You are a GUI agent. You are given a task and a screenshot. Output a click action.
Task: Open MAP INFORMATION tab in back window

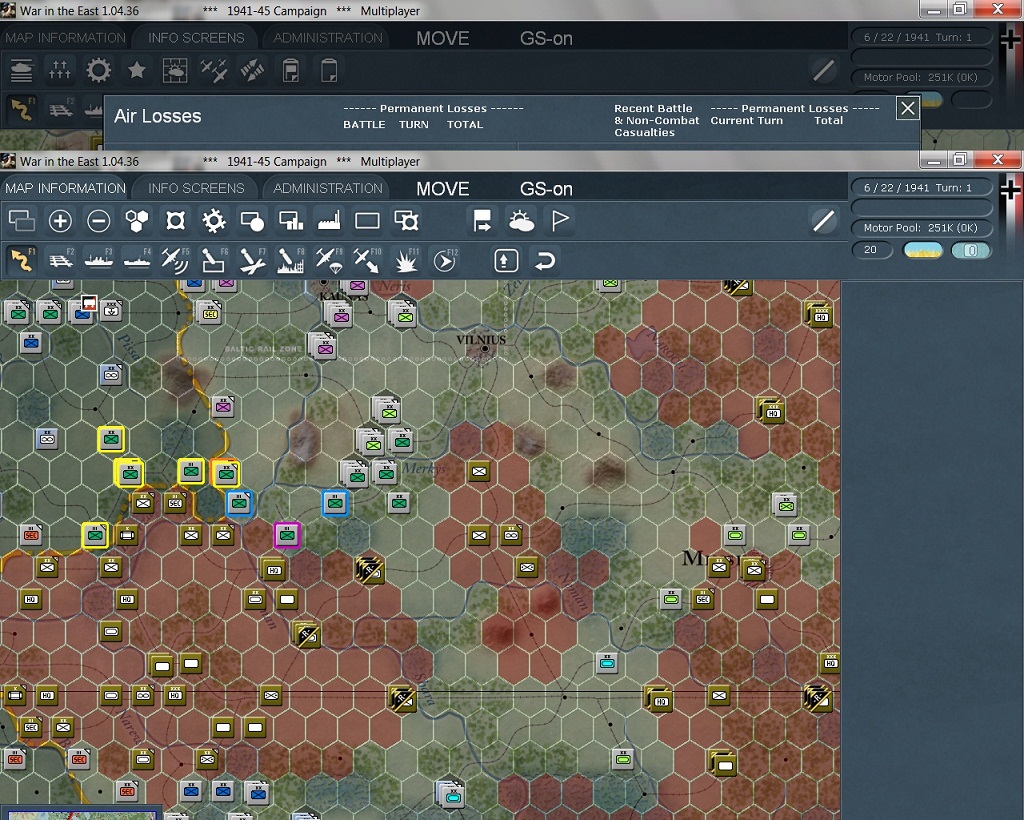pos(65,38)
